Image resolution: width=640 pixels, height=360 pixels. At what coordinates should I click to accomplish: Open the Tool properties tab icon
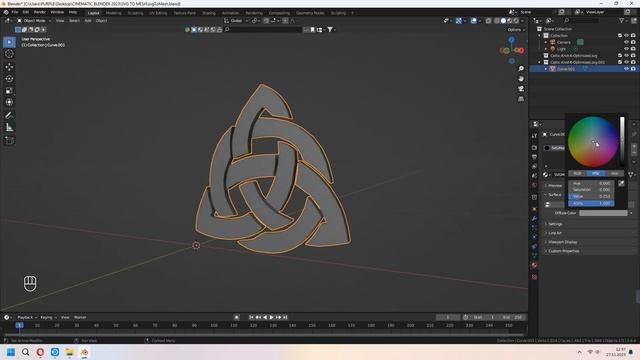pyautogui.click(x=534, y=136)
